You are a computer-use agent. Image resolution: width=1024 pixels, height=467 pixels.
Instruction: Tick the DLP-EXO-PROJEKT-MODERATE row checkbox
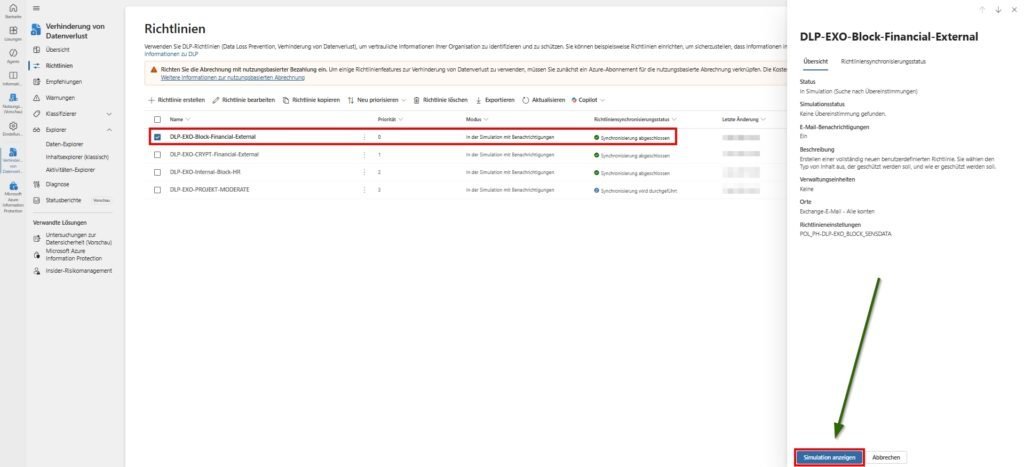157,189
